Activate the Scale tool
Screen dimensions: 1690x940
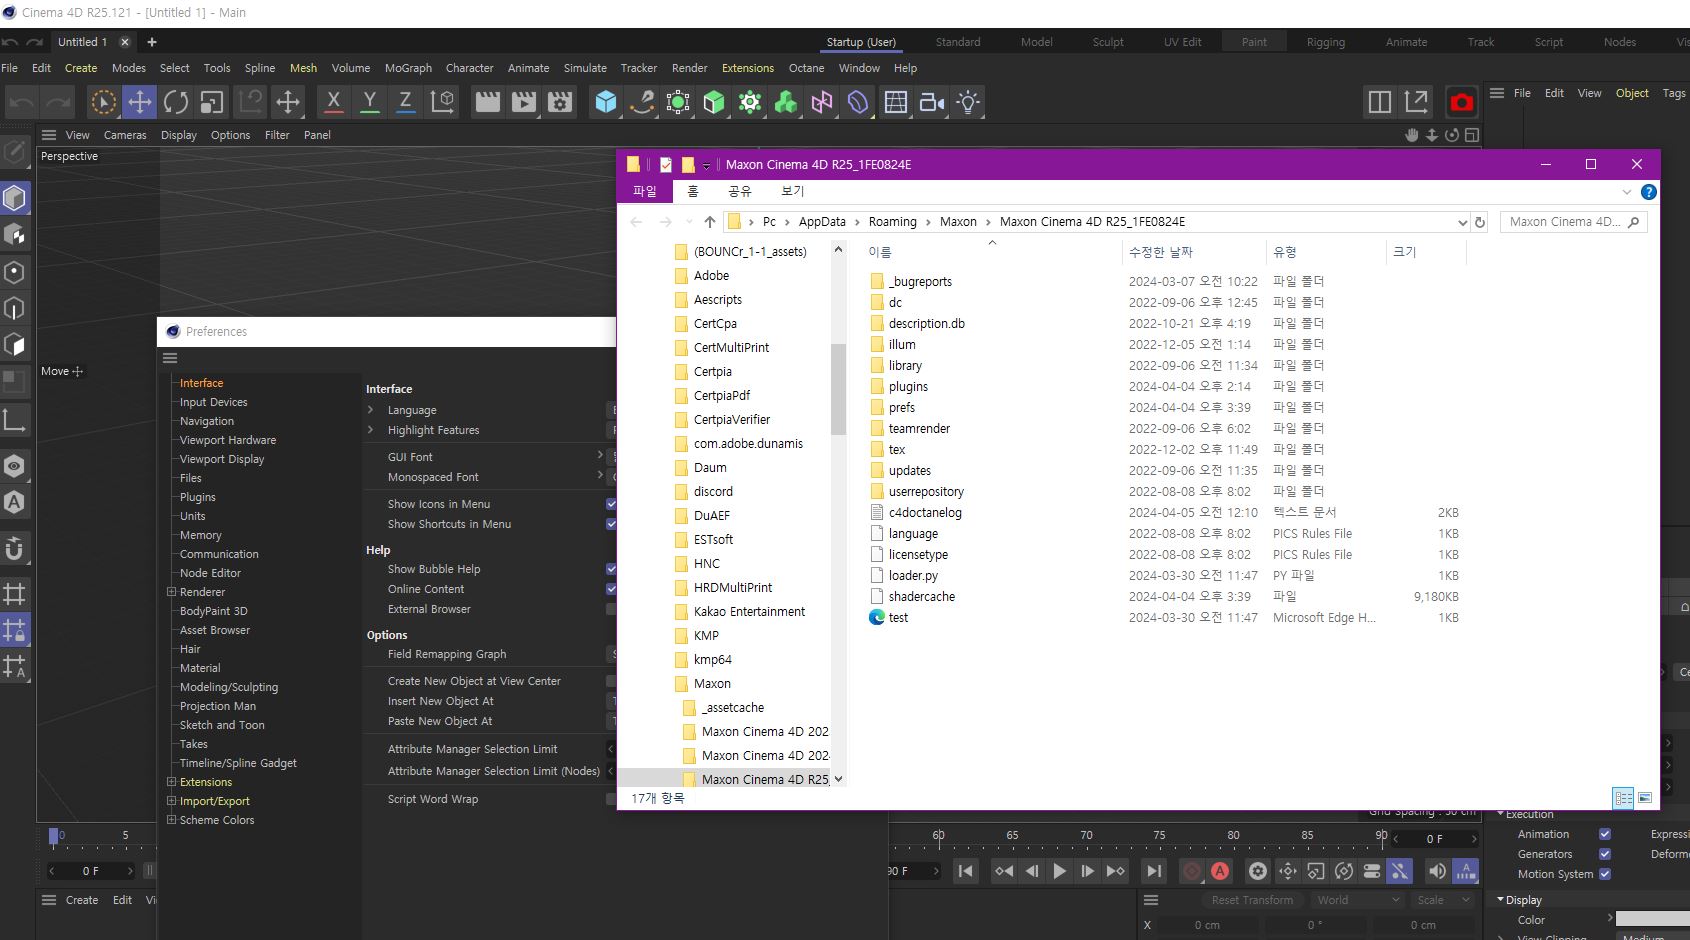pyautogui.click(x=212, y=102)
